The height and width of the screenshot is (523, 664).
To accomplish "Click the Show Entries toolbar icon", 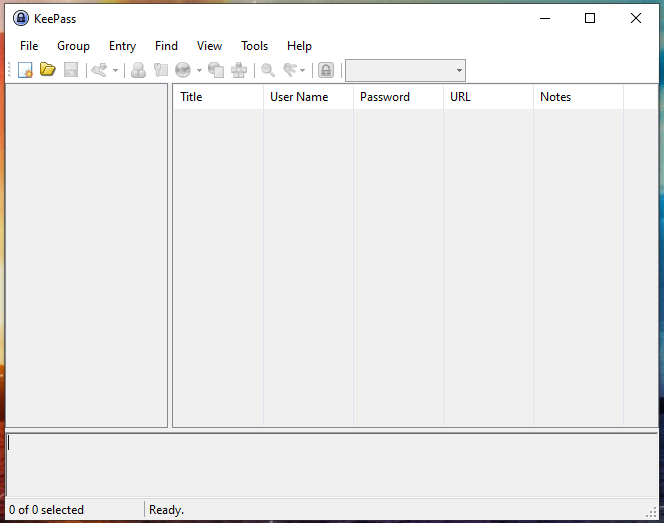I will 290,70.
